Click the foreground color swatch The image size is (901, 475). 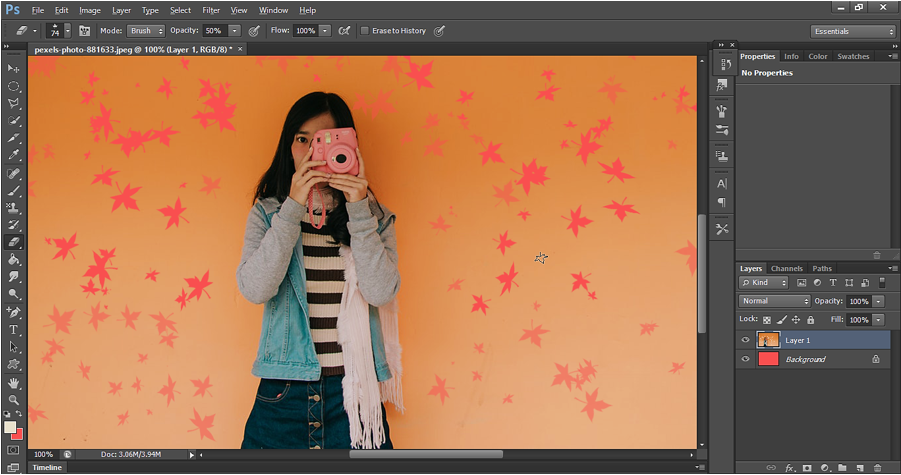tap(10, 427)
